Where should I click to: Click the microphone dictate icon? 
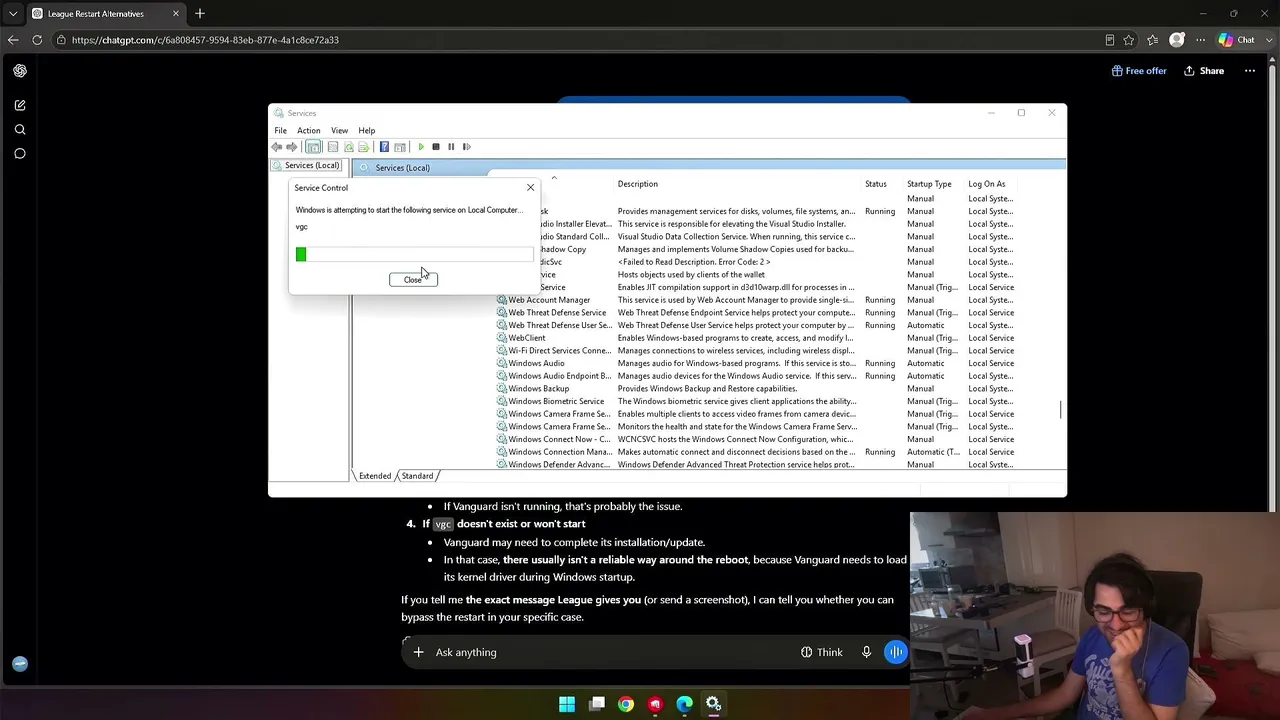(x=866, y=653)
